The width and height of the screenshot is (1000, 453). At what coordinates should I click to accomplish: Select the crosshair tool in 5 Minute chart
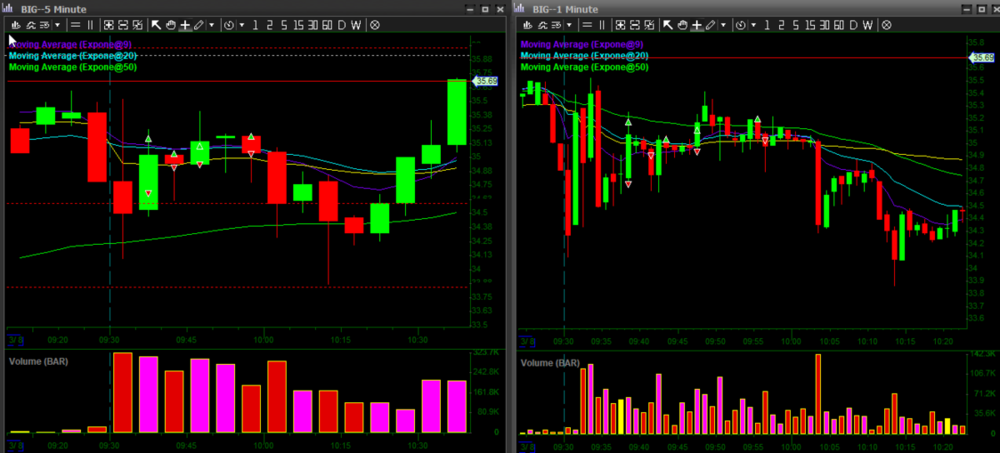(x=185, y=24)
